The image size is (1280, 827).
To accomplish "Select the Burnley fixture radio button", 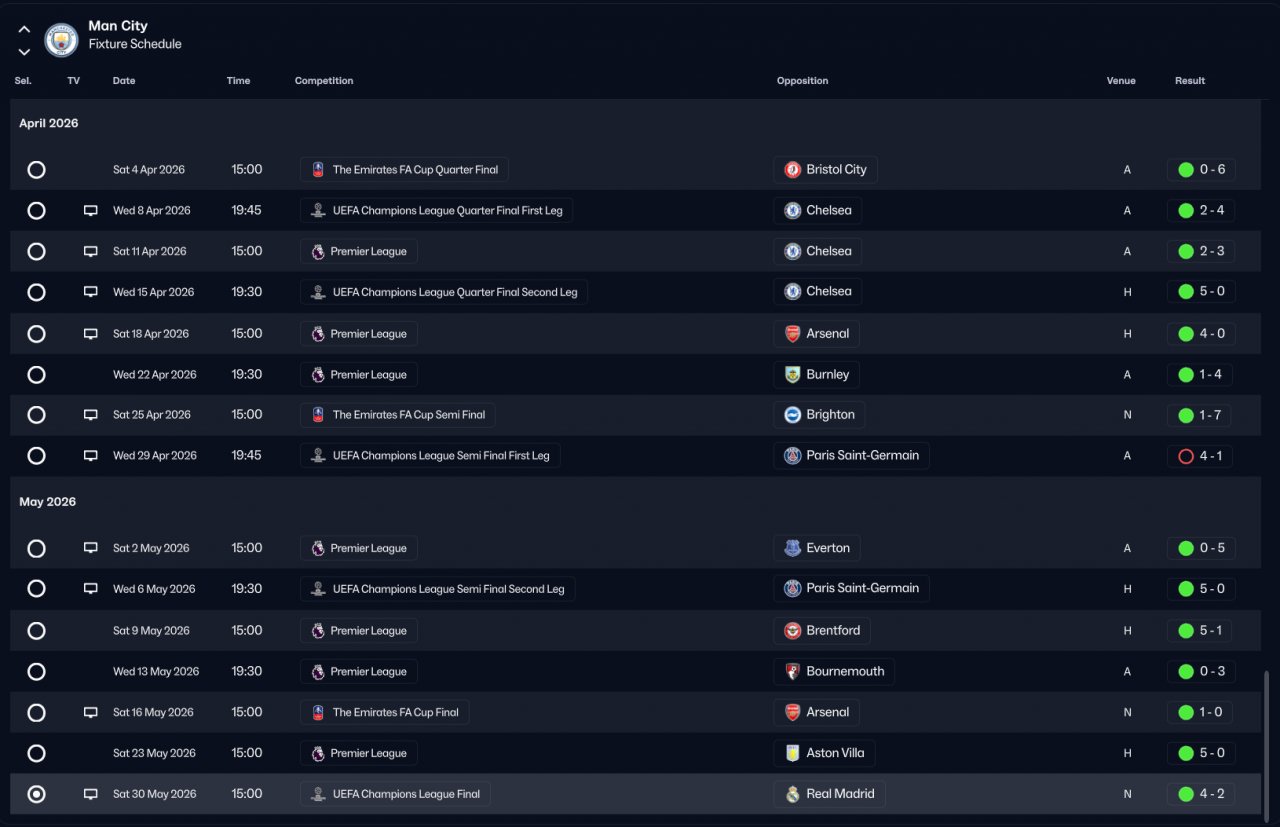I will coord(36,375).
